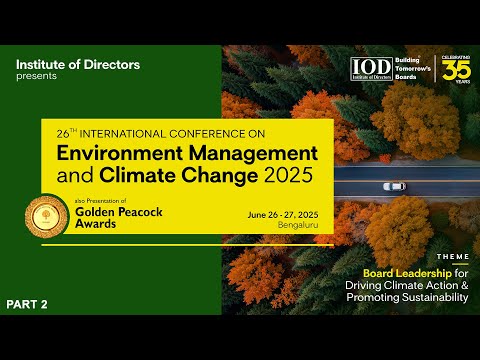Click 'and Climate Change 2025' title line
The height and width of the screenshot is (360, 480).
[x=185, y=175]
